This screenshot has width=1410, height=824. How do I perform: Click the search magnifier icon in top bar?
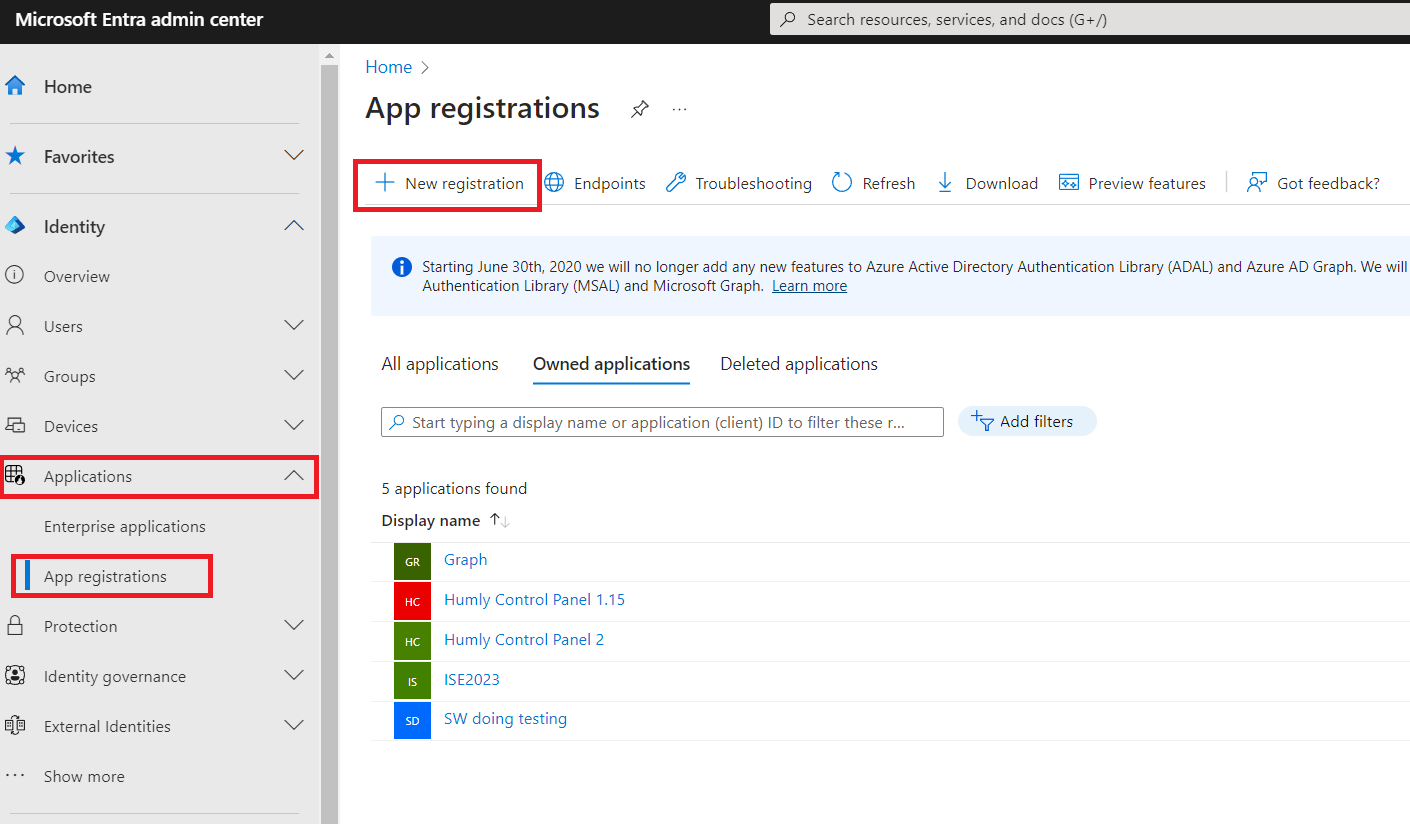click(x=788, y=19)
